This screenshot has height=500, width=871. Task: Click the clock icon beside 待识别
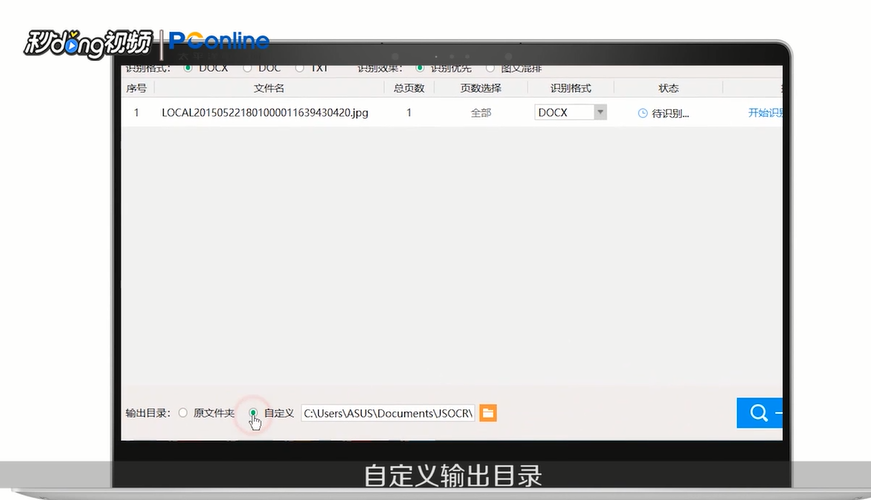(643, 113)
